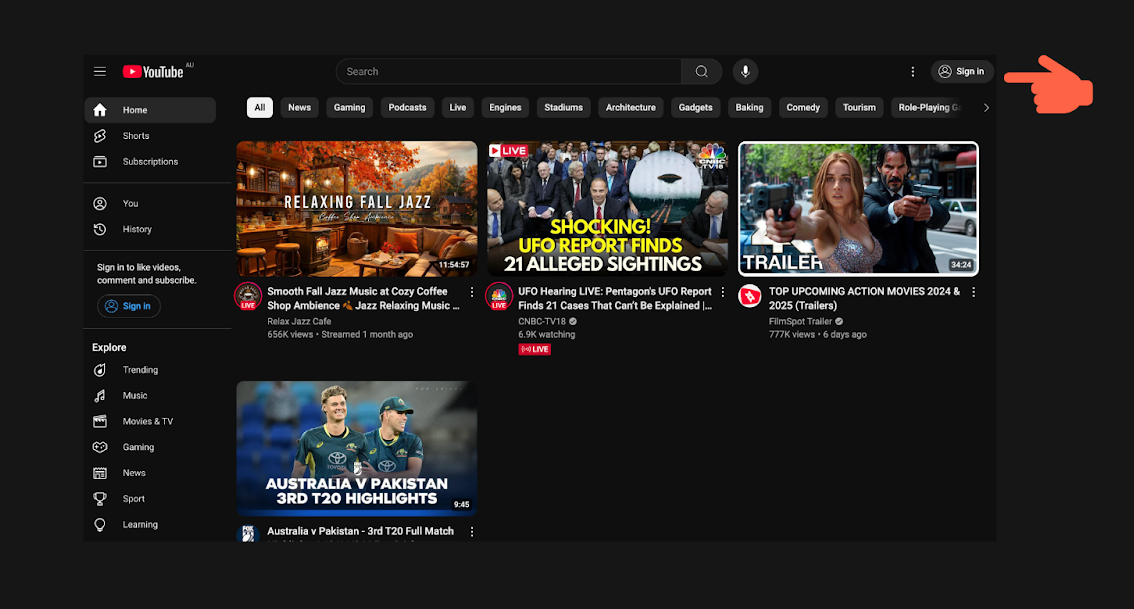Switch to the Comedy category tab
1134x609 pixels.
point(803,107)
